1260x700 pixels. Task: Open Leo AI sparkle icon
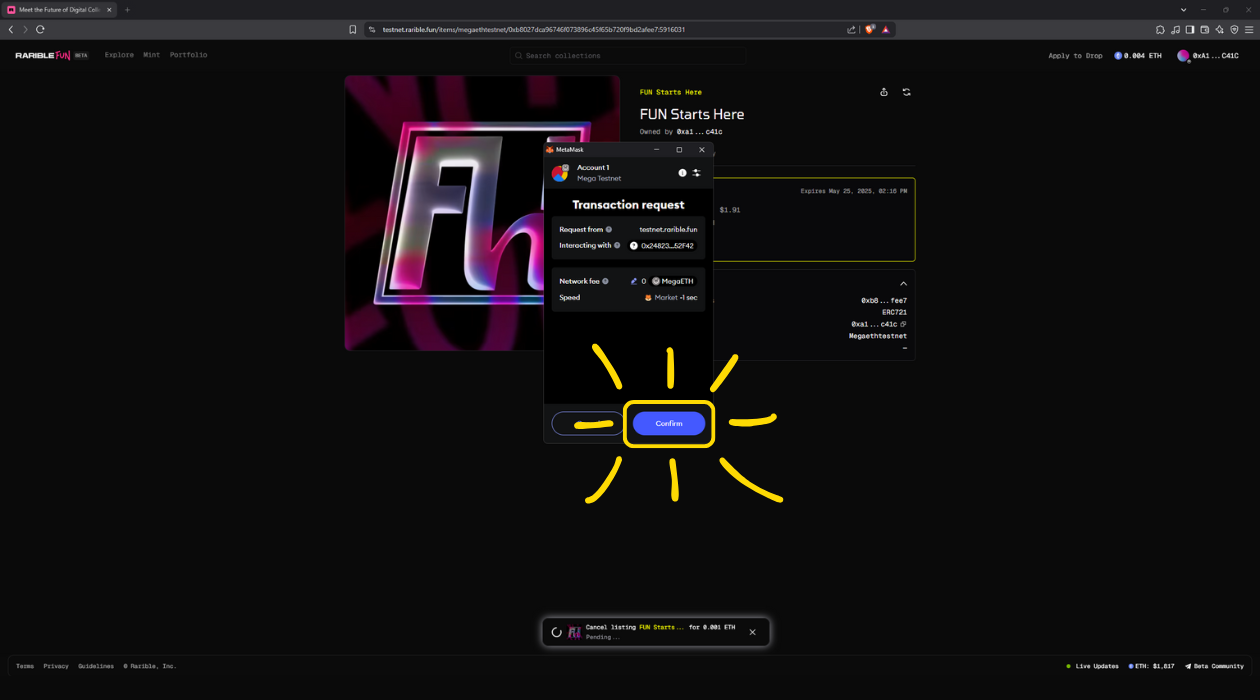coord(1220,29)
